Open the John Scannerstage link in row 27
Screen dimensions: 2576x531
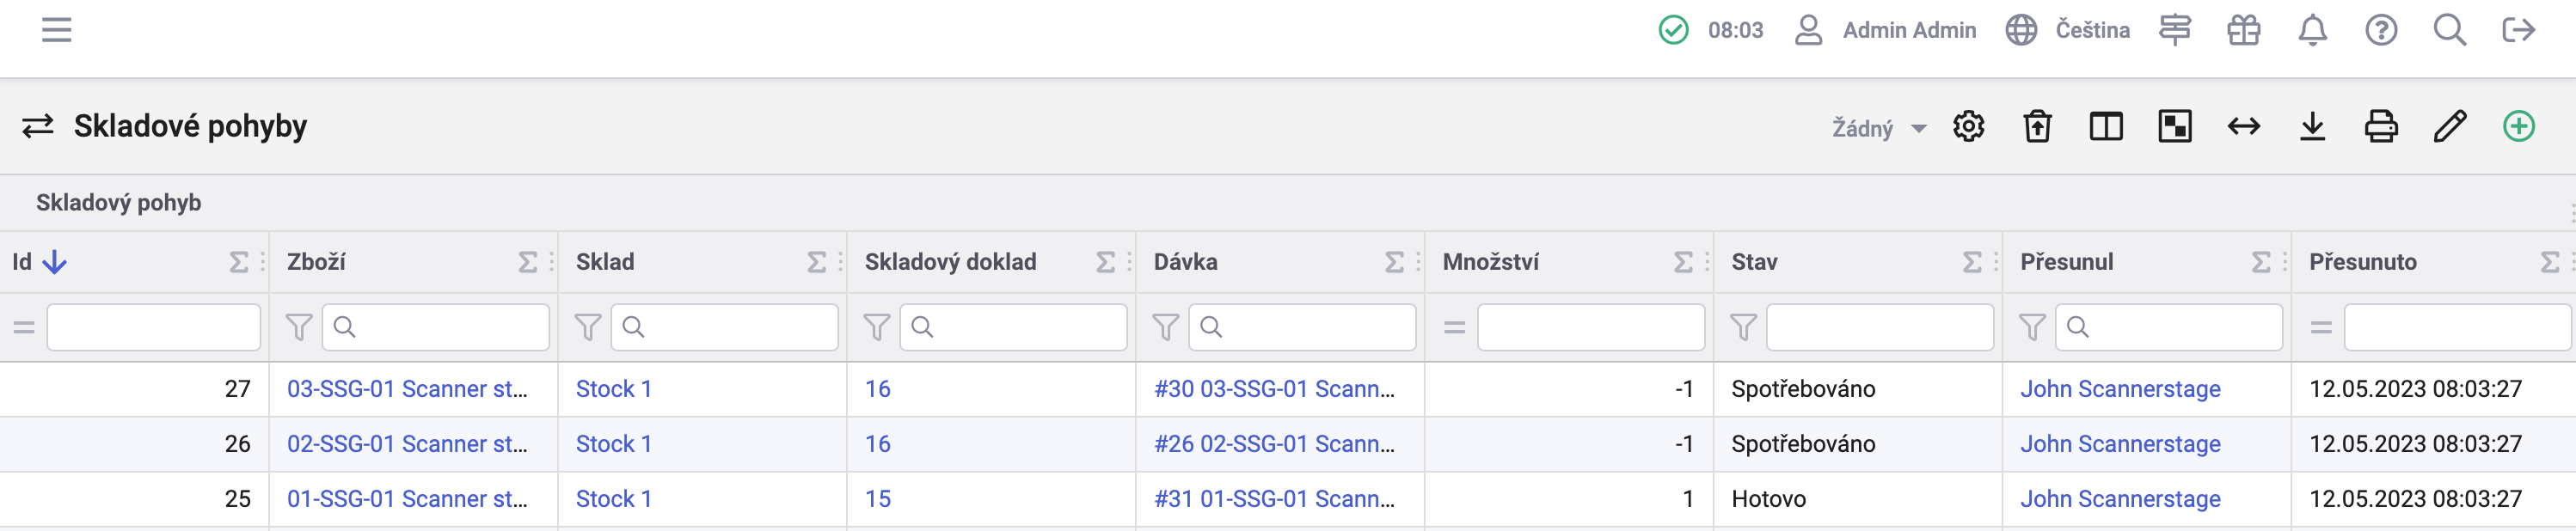(x=2120, y=389)
